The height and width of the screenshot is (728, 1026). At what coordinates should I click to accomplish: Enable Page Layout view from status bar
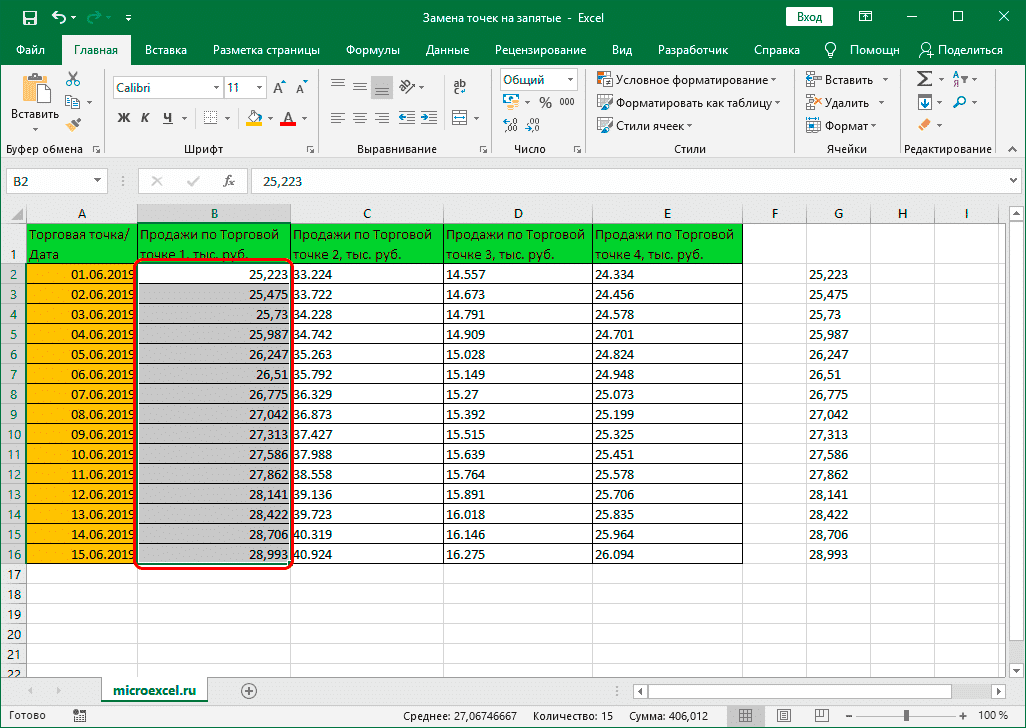(784, 715)
